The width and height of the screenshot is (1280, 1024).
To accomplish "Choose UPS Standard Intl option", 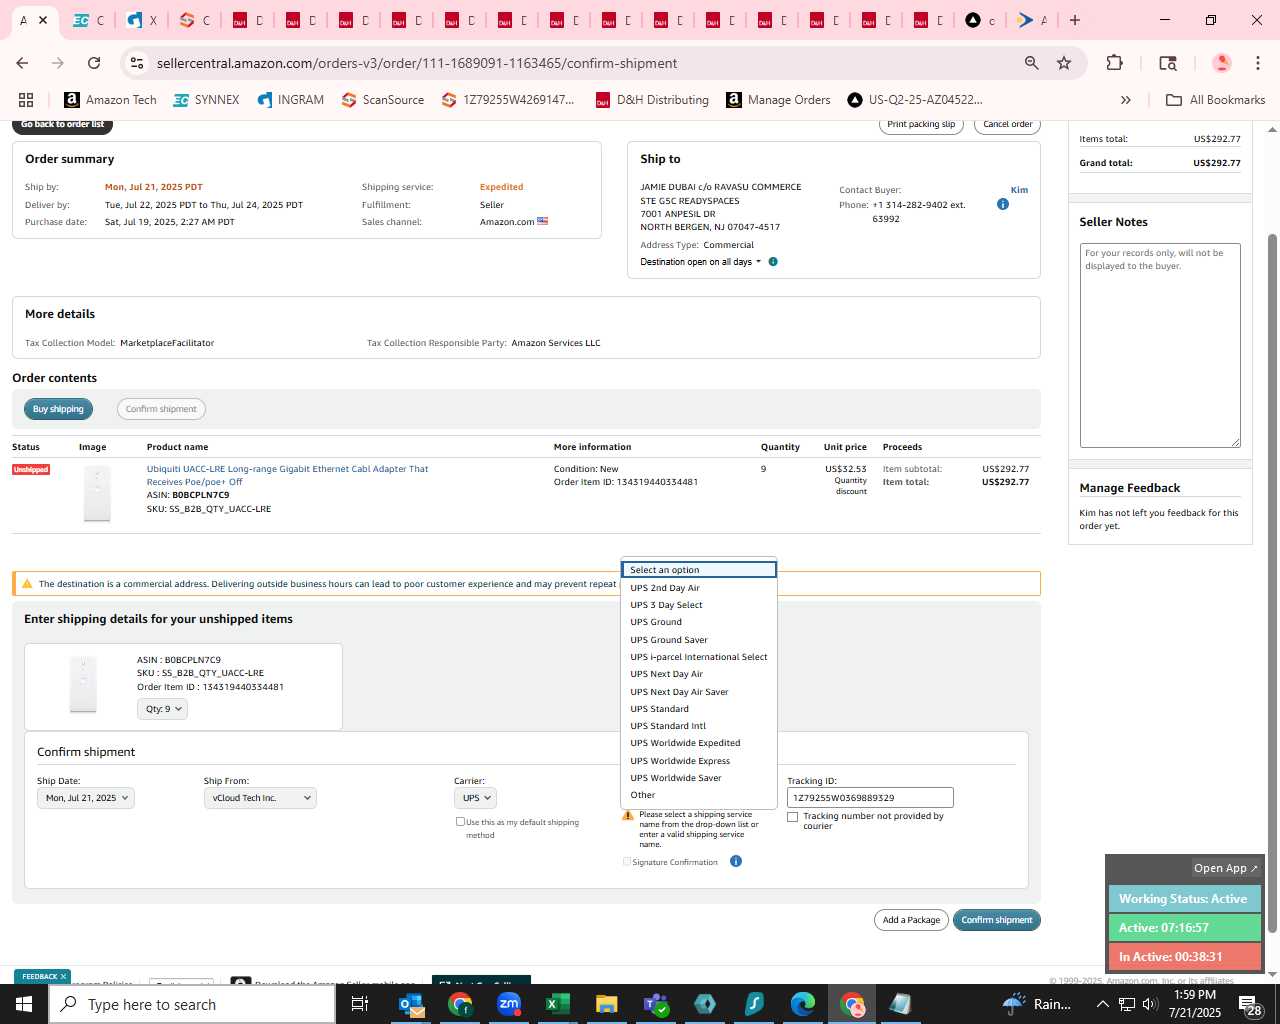I will coord(698,726).
